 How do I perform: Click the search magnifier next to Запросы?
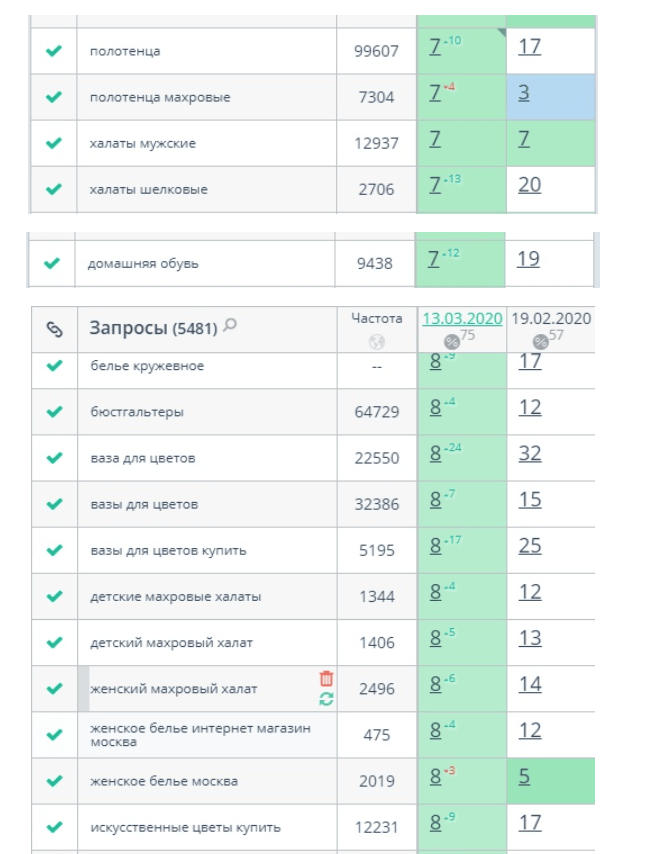[231, 325]
